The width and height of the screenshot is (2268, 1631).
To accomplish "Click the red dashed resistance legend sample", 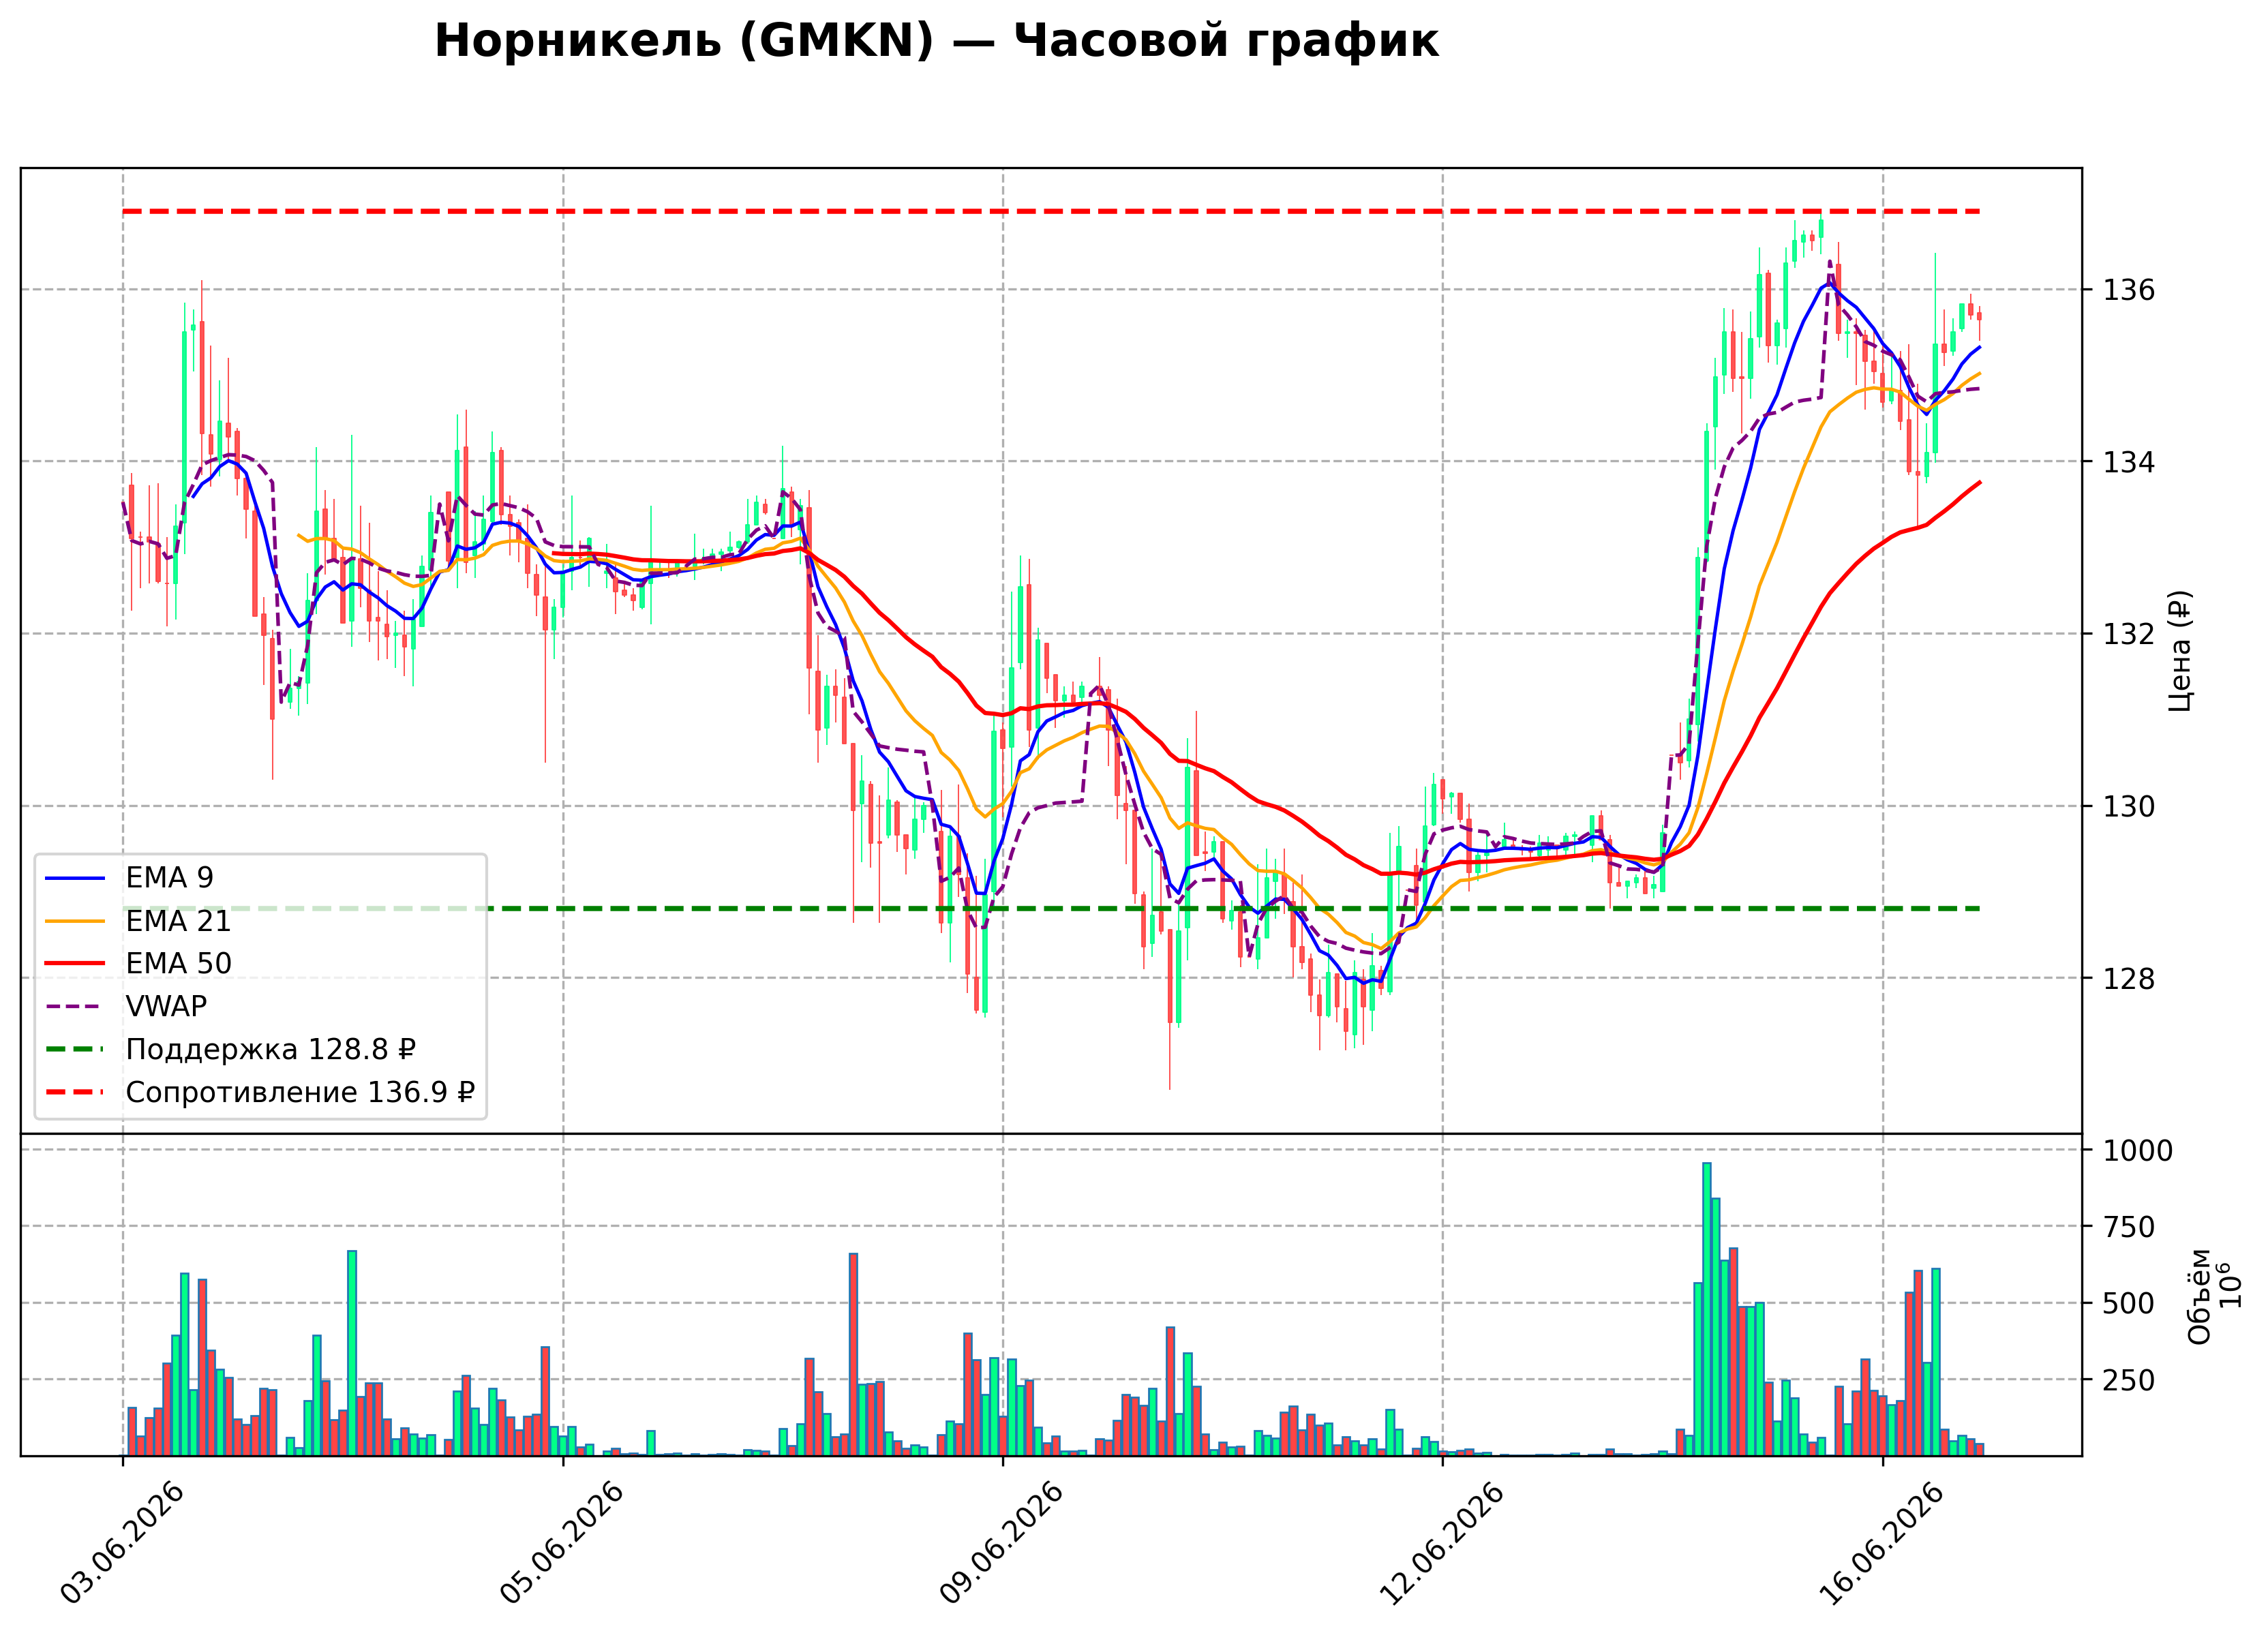I will (x=75, y=1092).
